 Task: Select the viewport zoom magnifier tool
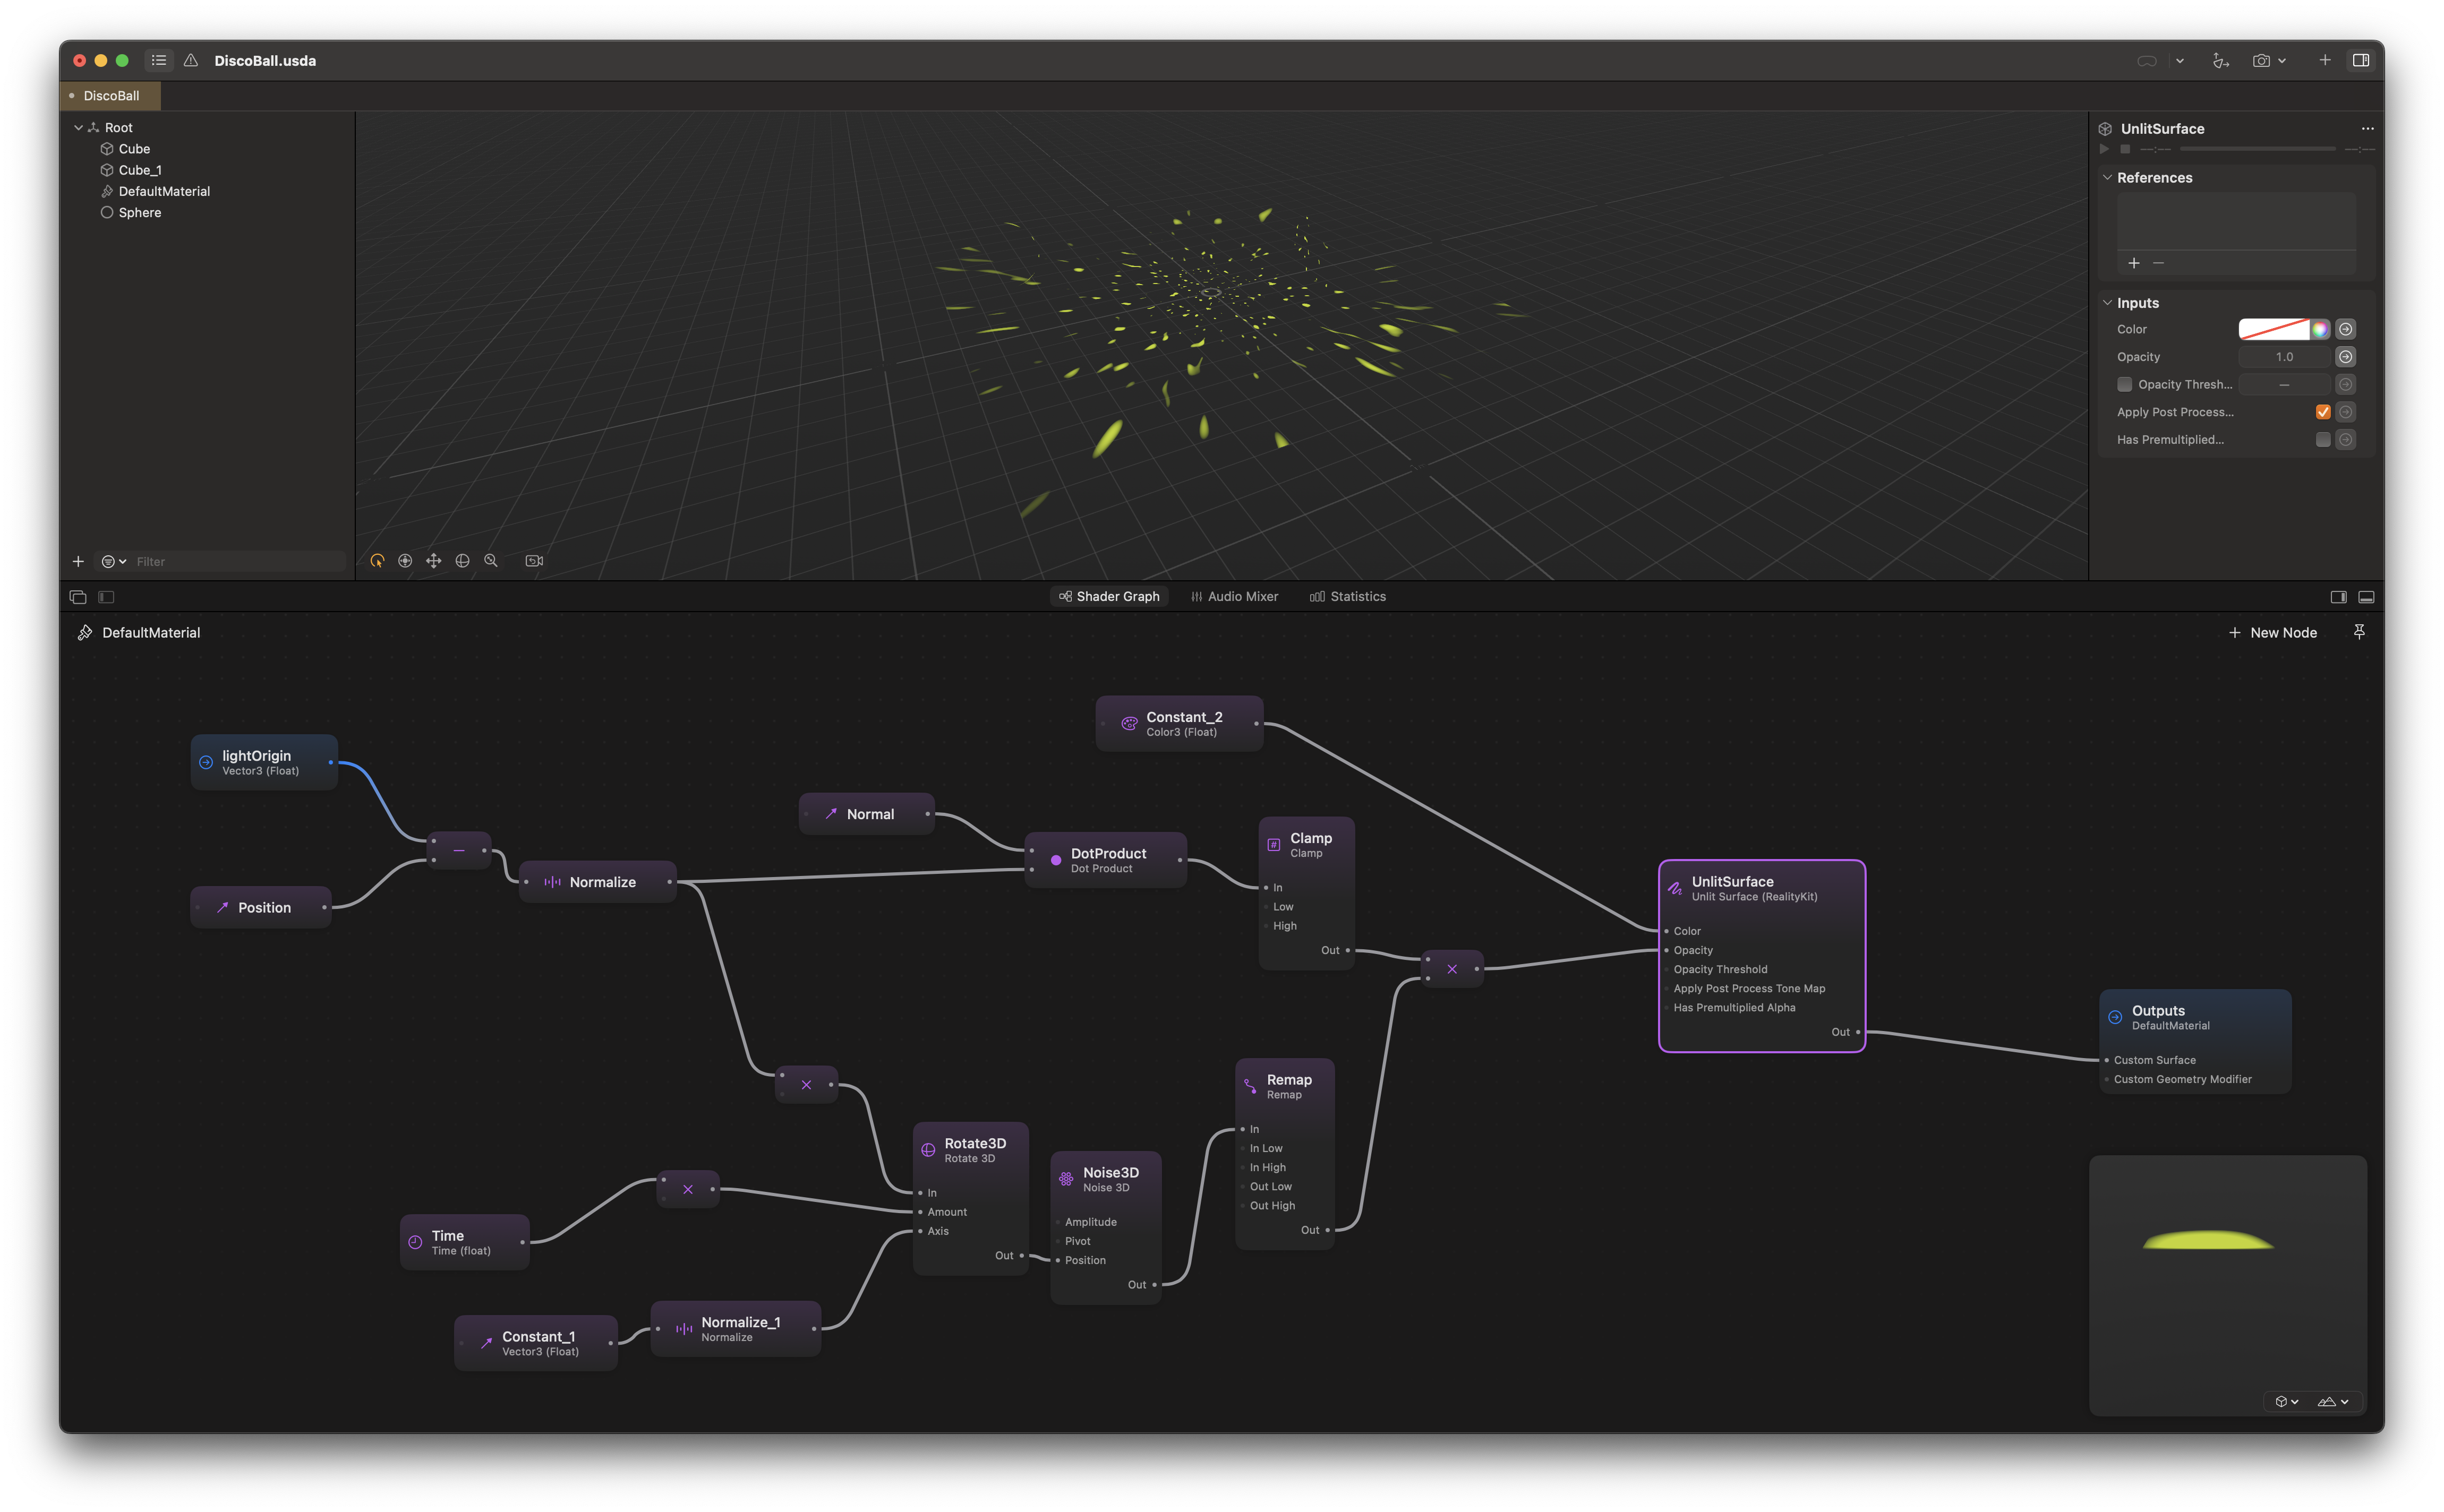tap(491, 561)
